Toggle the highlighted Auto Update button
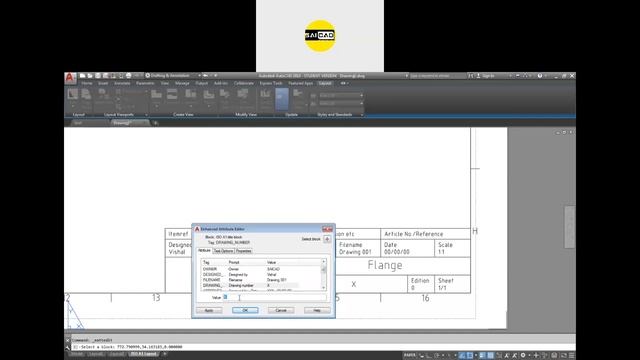 282,99
